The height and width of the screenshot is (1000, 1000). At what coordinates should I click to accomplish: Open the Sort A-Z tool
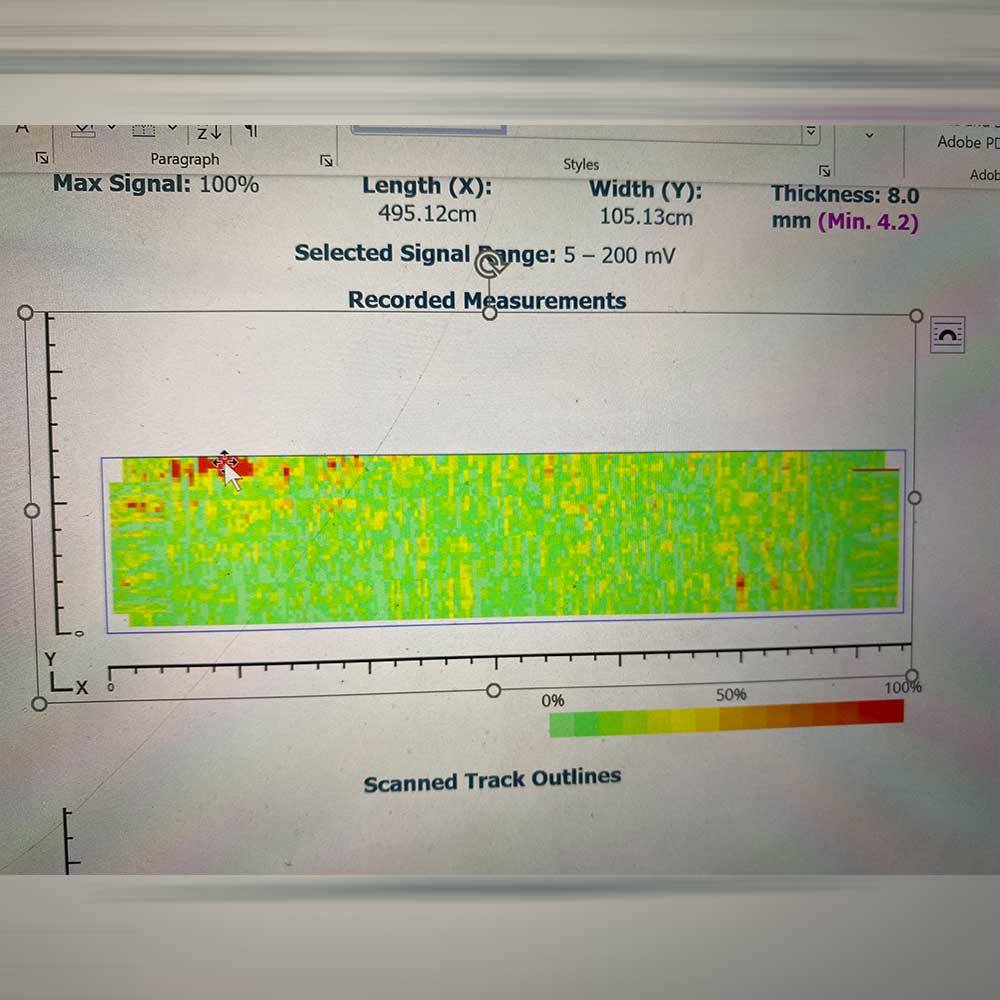209,133
